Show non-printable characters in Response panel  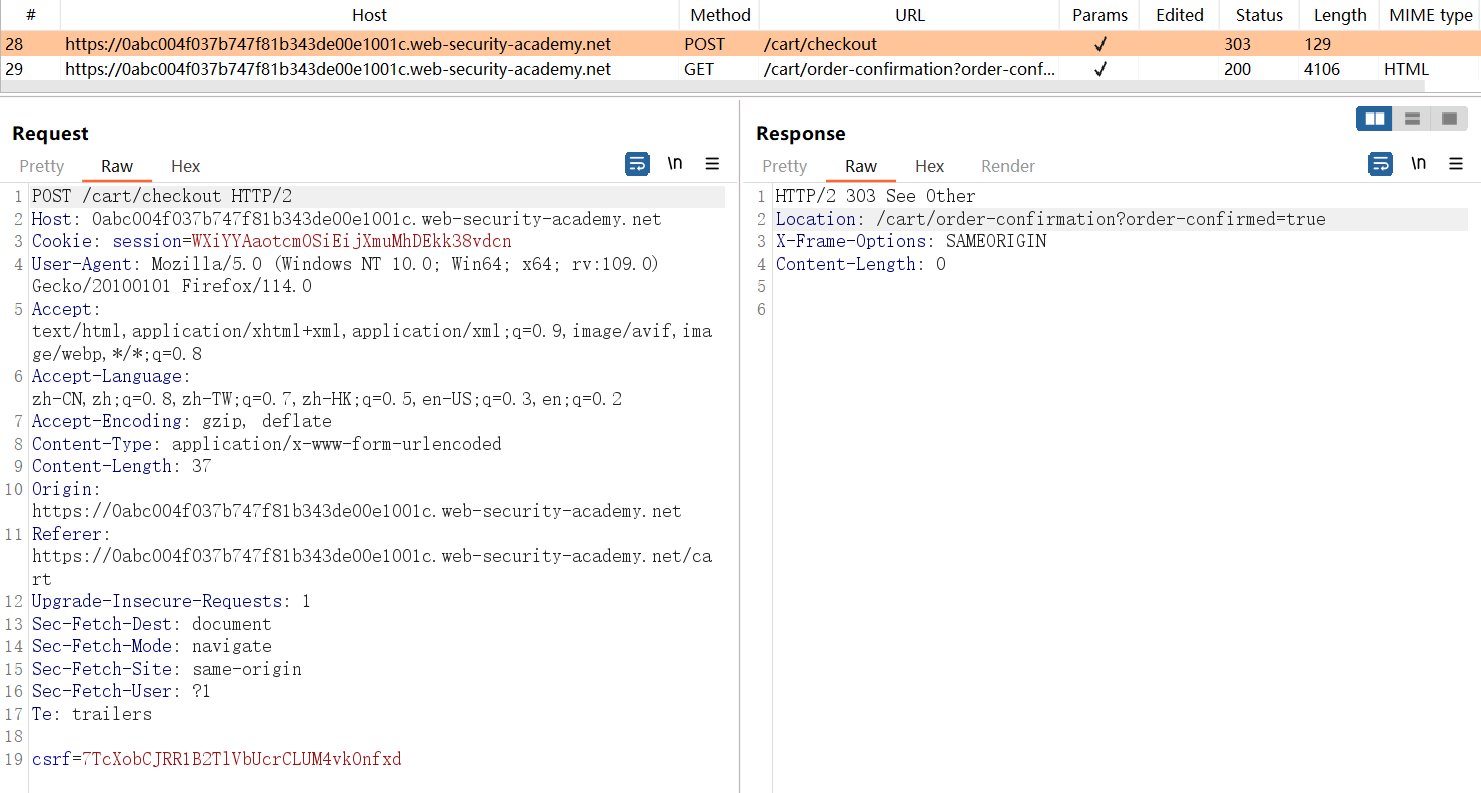pyautogui.click(x=1418, y=164)
